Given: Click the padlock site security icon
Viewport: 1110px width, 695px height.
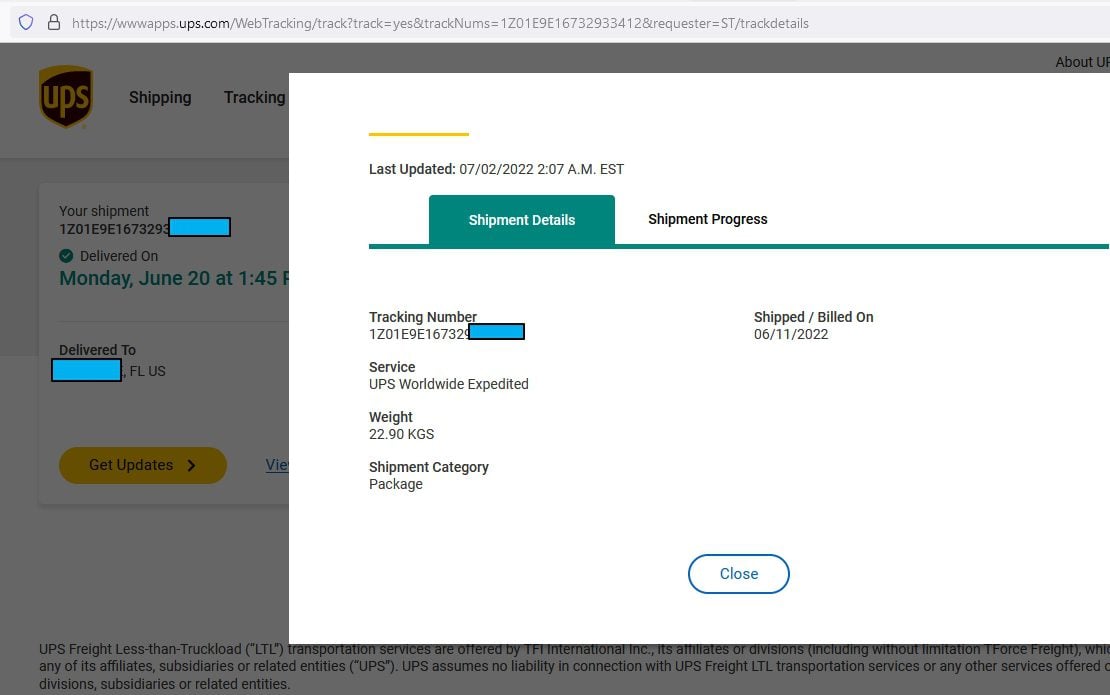Looking at the screenshot, I should (54, 23).
